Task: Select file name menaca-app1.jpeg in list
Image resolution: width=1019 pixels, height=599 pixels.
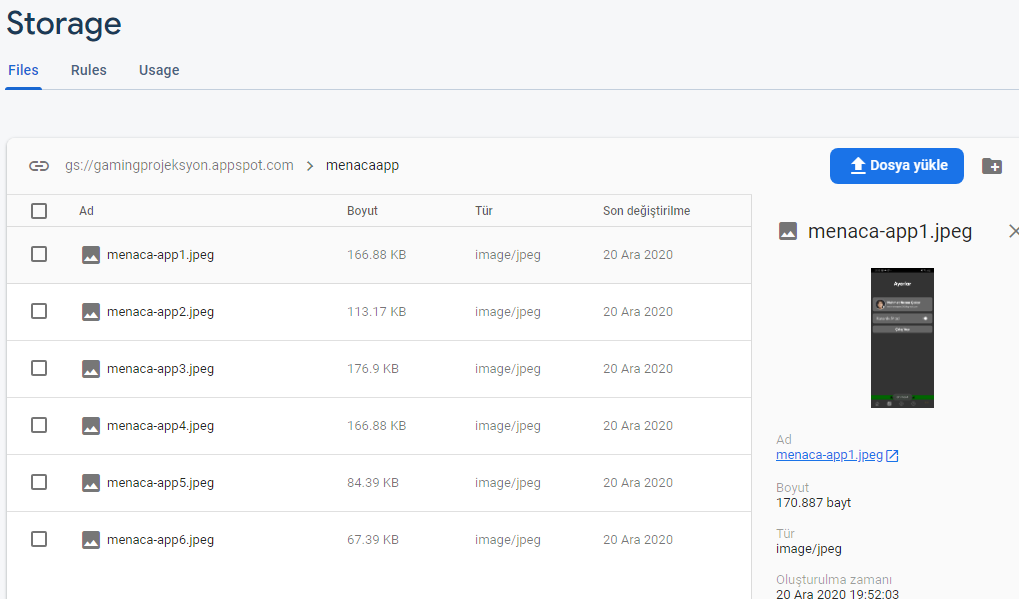Action: coord(161,255)
